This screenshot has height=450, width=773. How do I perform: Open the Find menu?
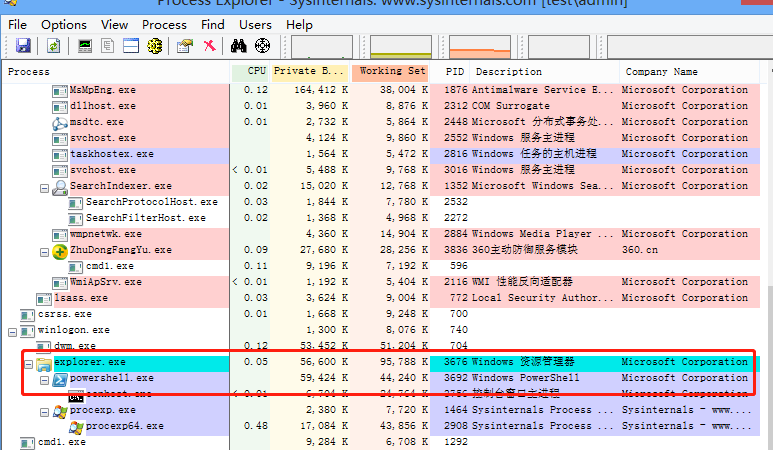(x=212, y=25)
